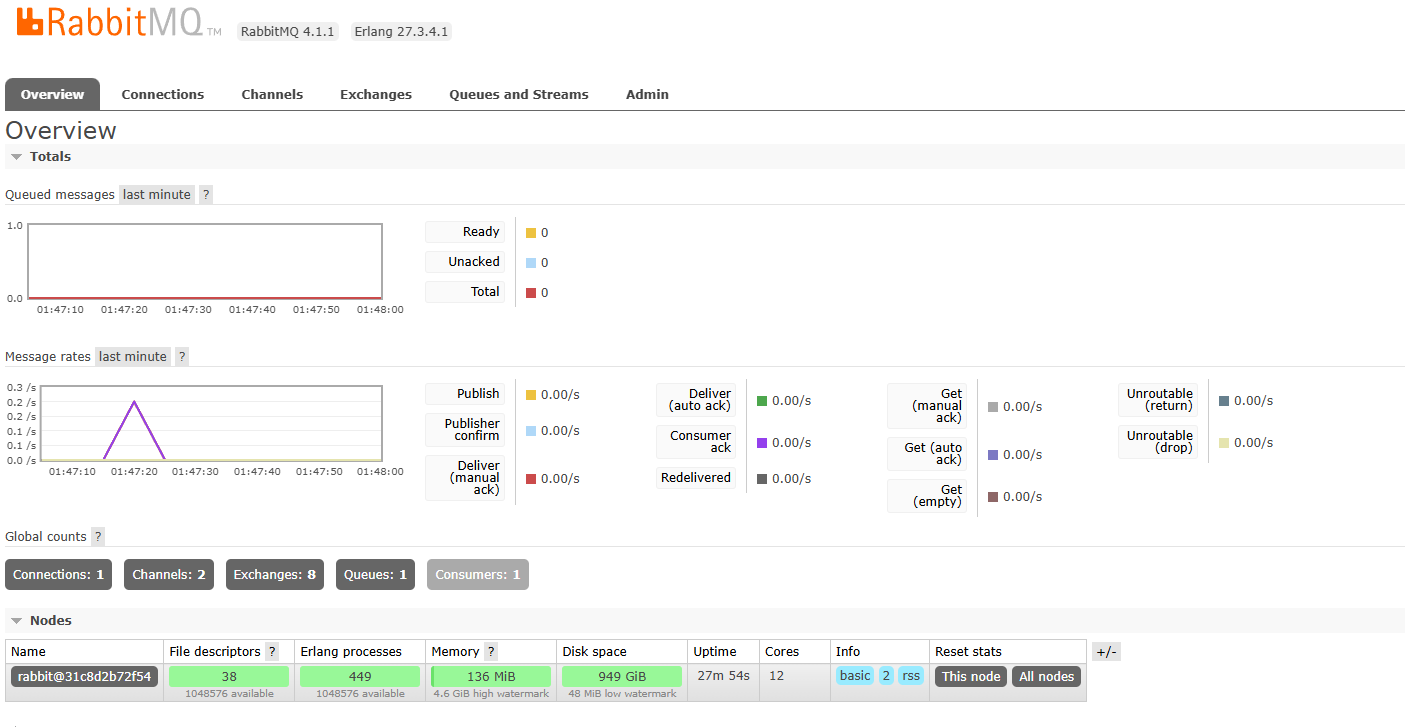This screenshot has height=727, width=1405.
Task: Open the Channels tab
Action: (x=272, y=94)
